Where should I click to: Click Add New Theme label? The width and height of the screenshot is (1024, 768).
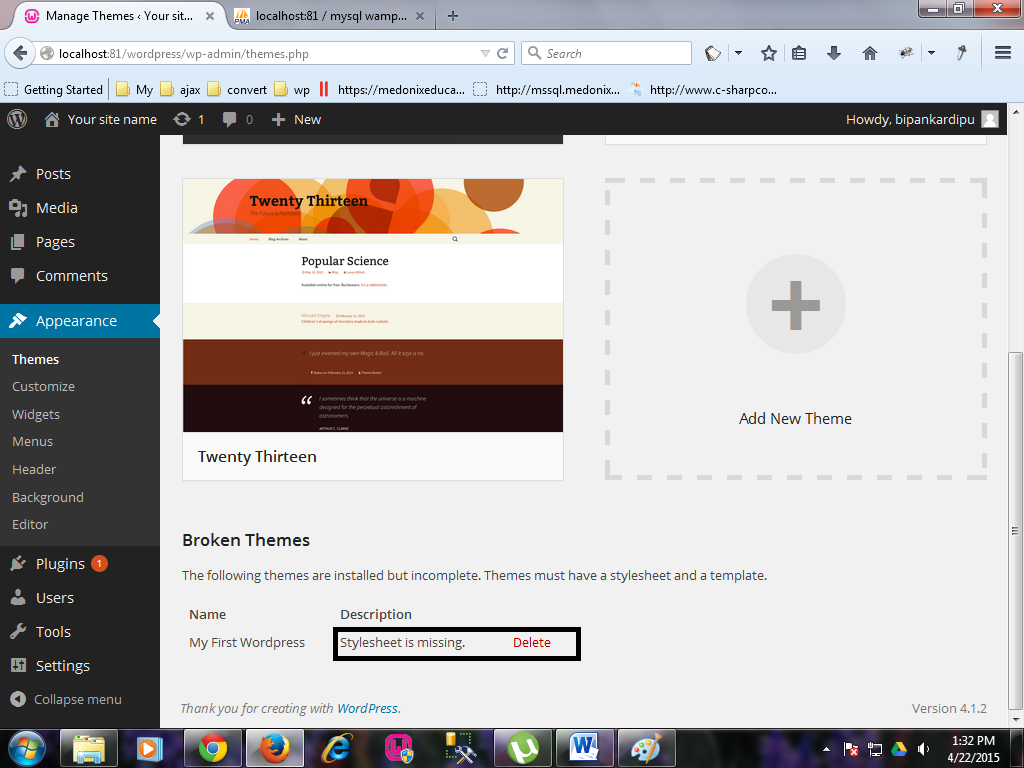point(795,419)
